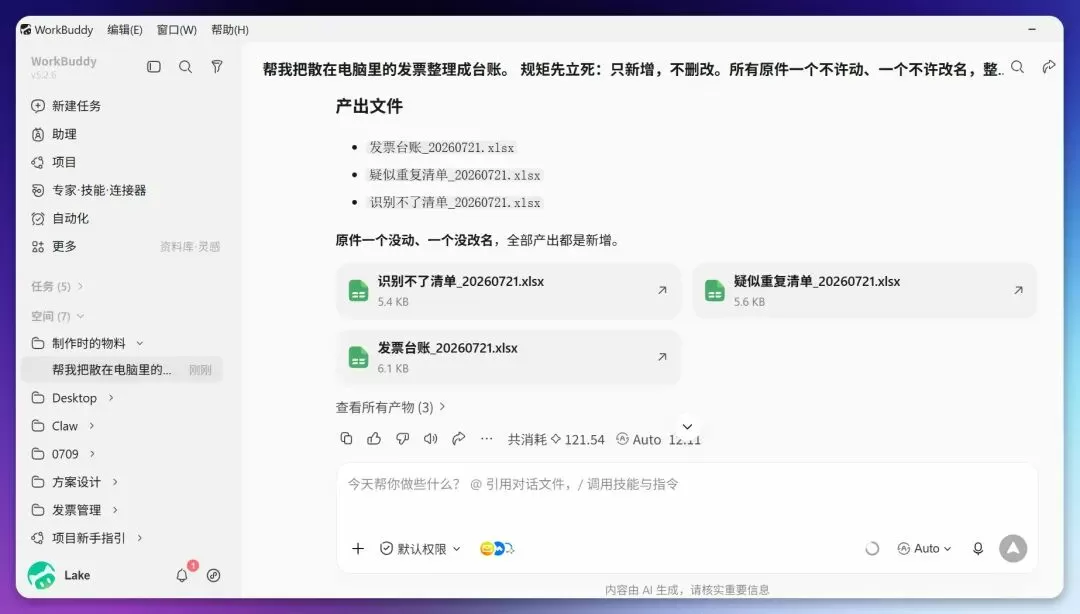Open the 发票台账_20260721.xlsx file card
Screen dimensions: 1080x614
click(x=508, y=357)
